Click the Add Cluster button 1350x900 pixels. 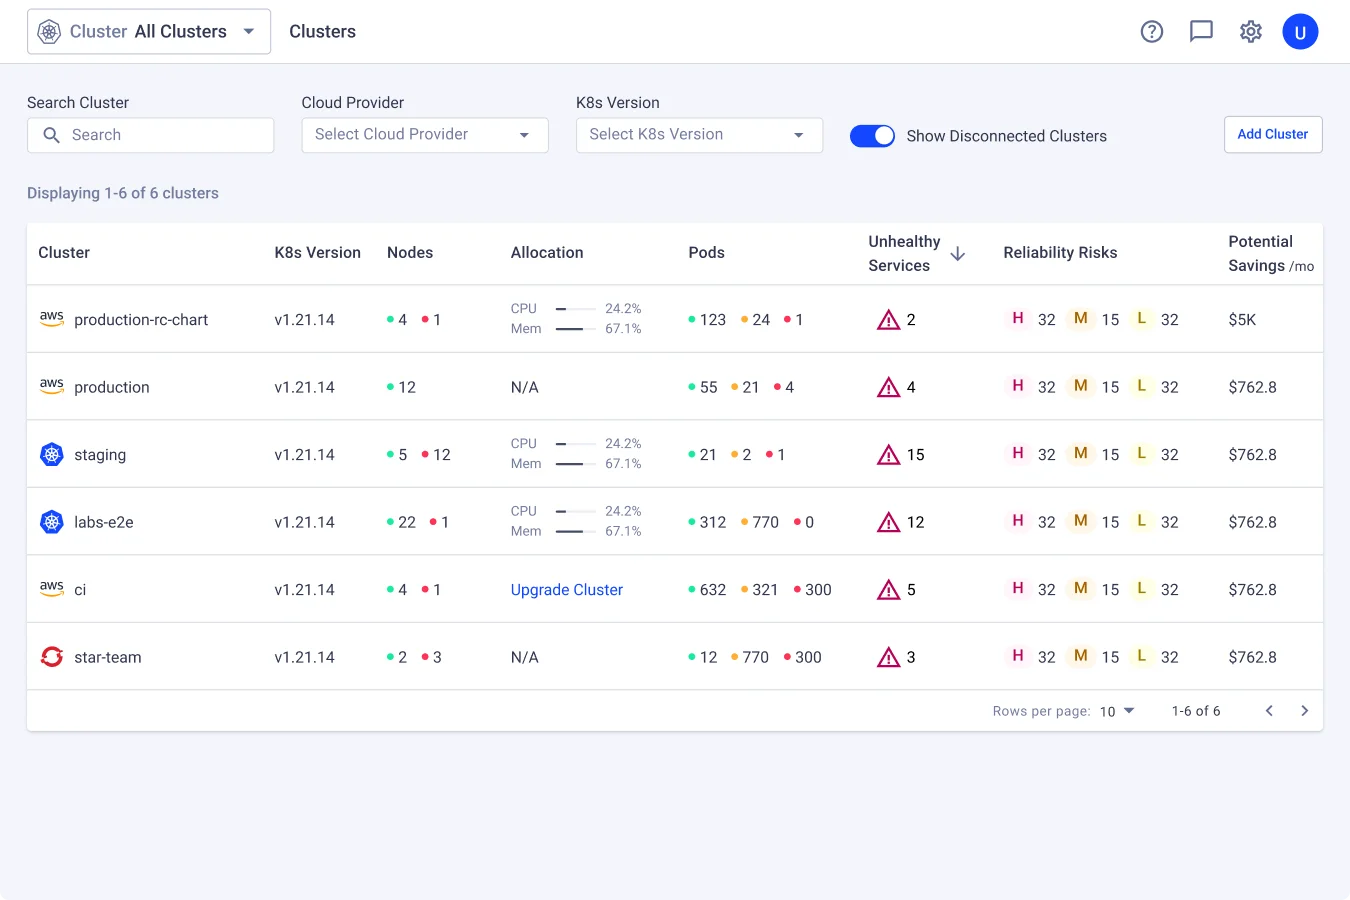pos(1273,135)
